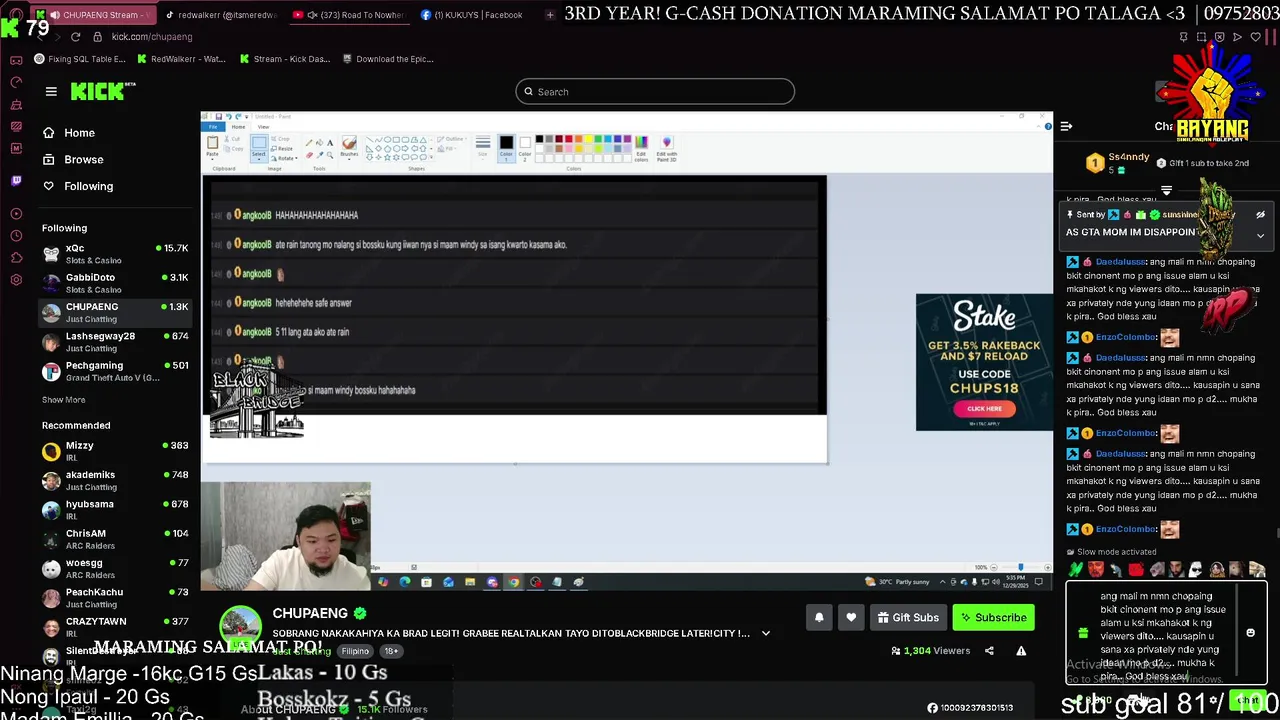Open the Pechgaming channel

(x=115, y=371)
